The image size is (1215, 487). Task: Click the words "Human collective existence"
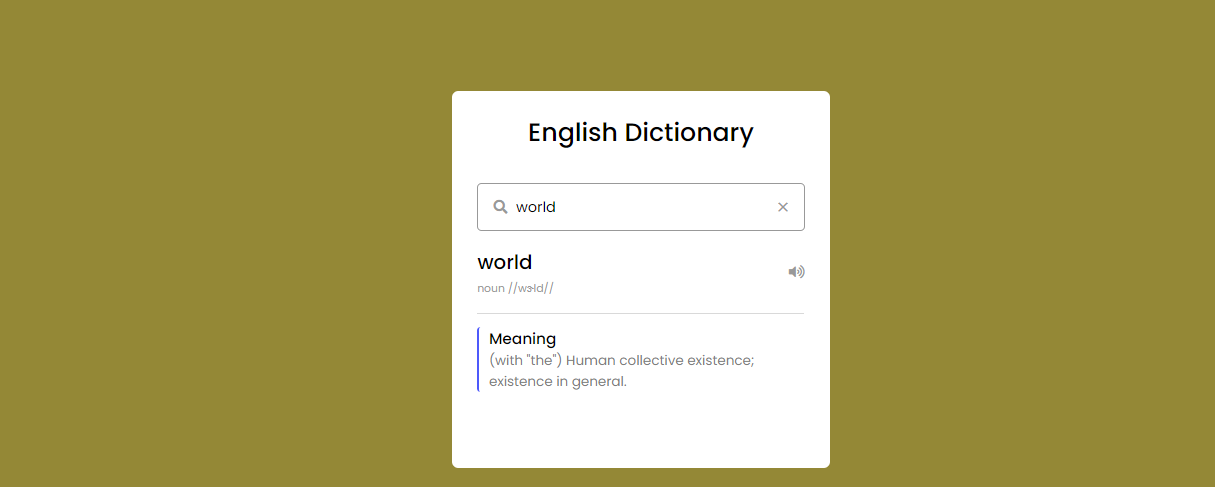[660, 360]
